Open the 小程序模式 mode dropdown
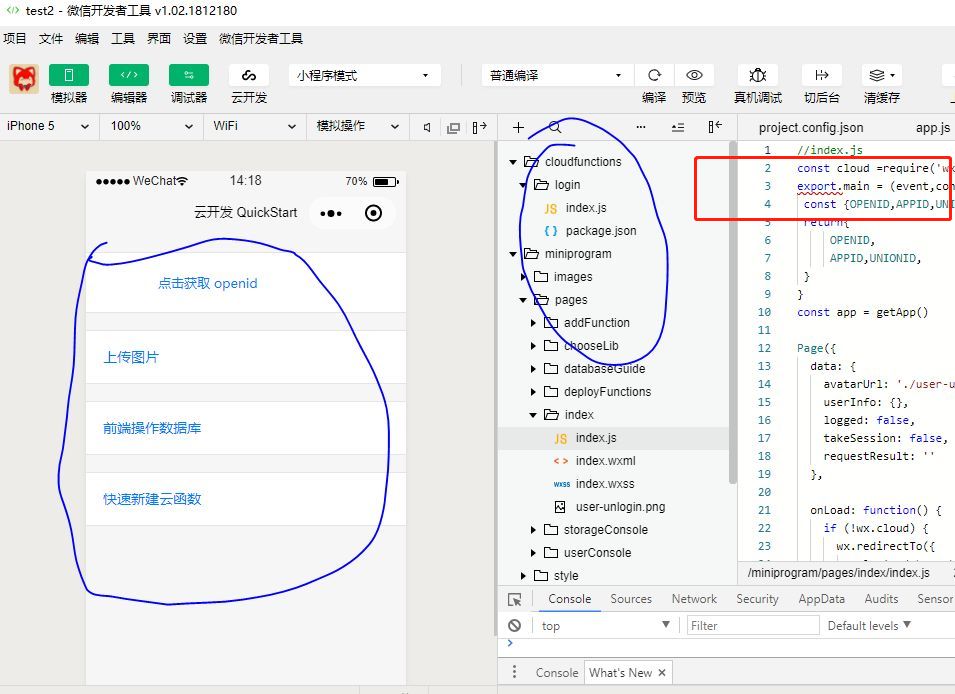The image size is (955, 694). click(x=362, y=76)
